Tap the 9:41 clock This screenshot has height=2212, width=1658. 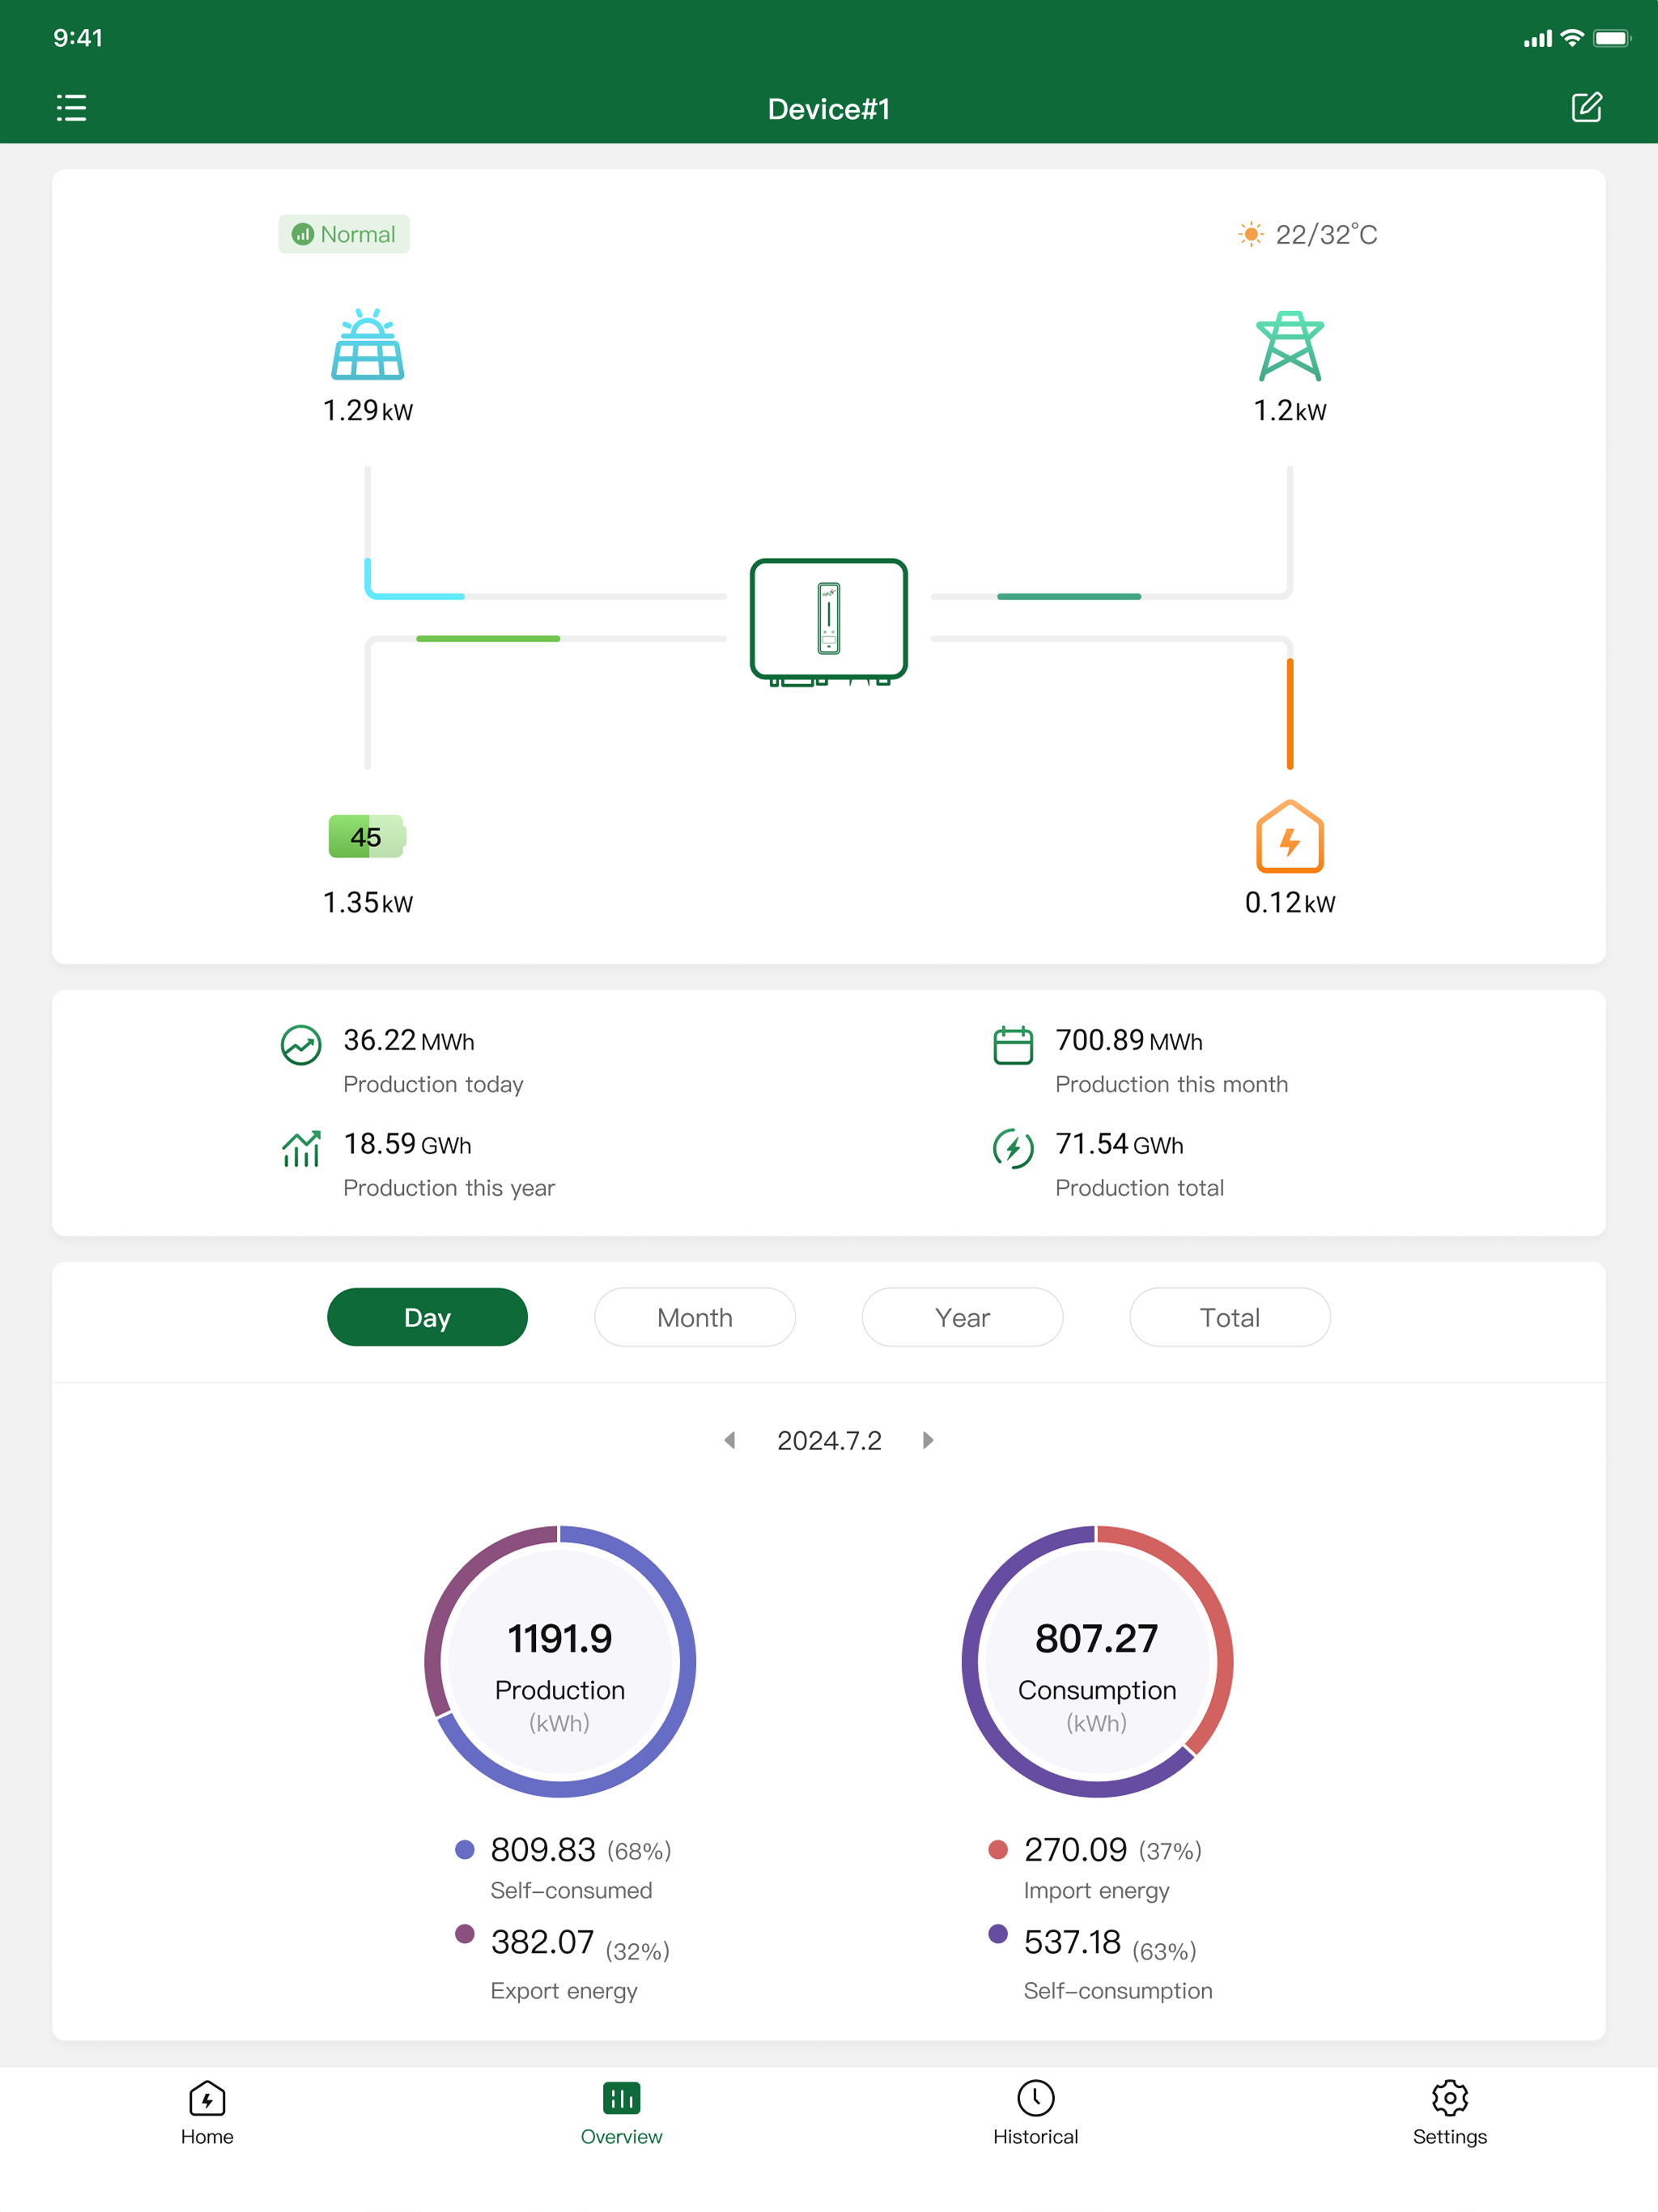pyautogui.click(x=78, y=38)
